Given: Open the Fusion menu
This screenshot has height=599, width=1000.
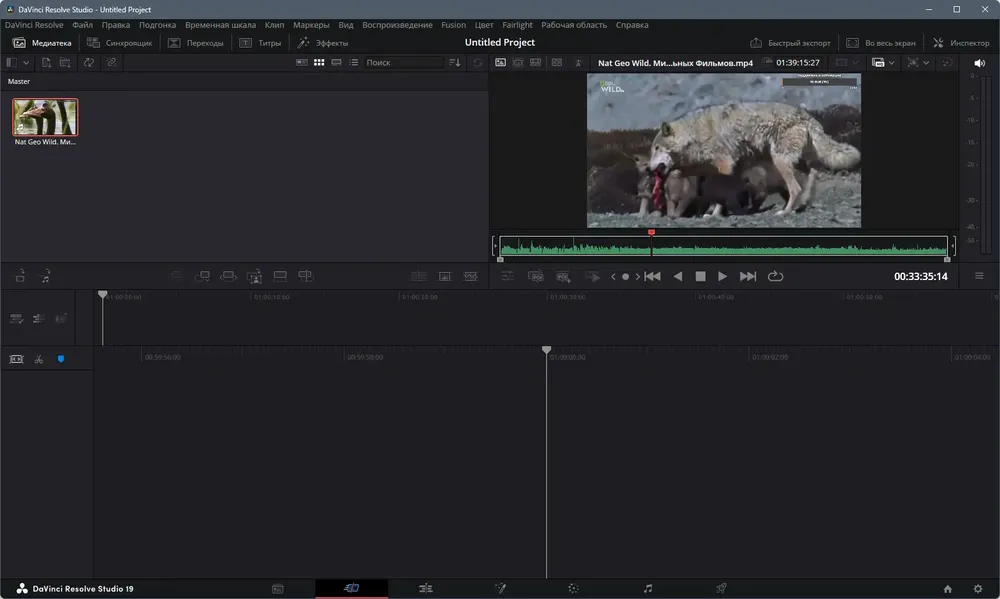Looking at the screenshot, I should pyautogui.click(x=453, y=25).
